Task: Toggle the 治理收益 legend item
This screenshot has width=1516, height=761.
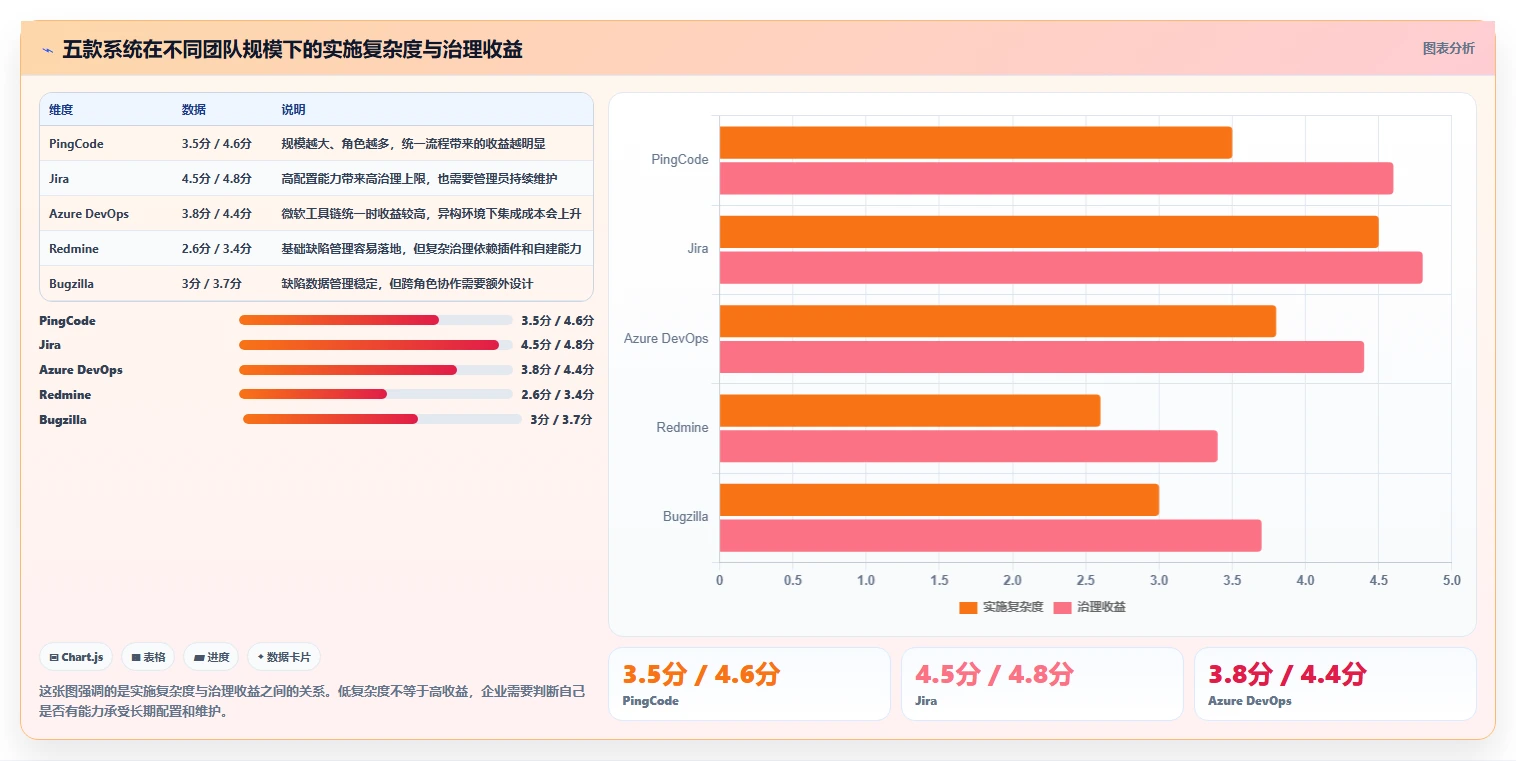Action: pos(1090,607)
